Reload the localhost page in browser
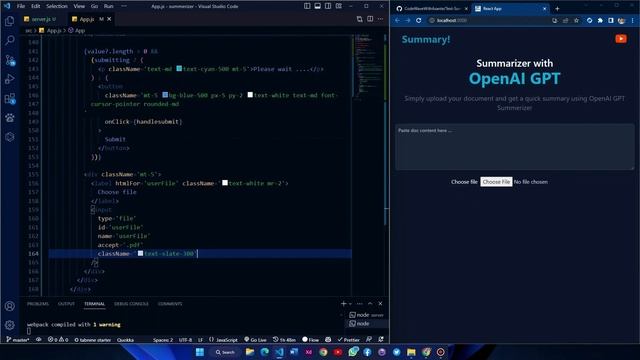This screenshot has width=640, height=360. click(418, 20)
